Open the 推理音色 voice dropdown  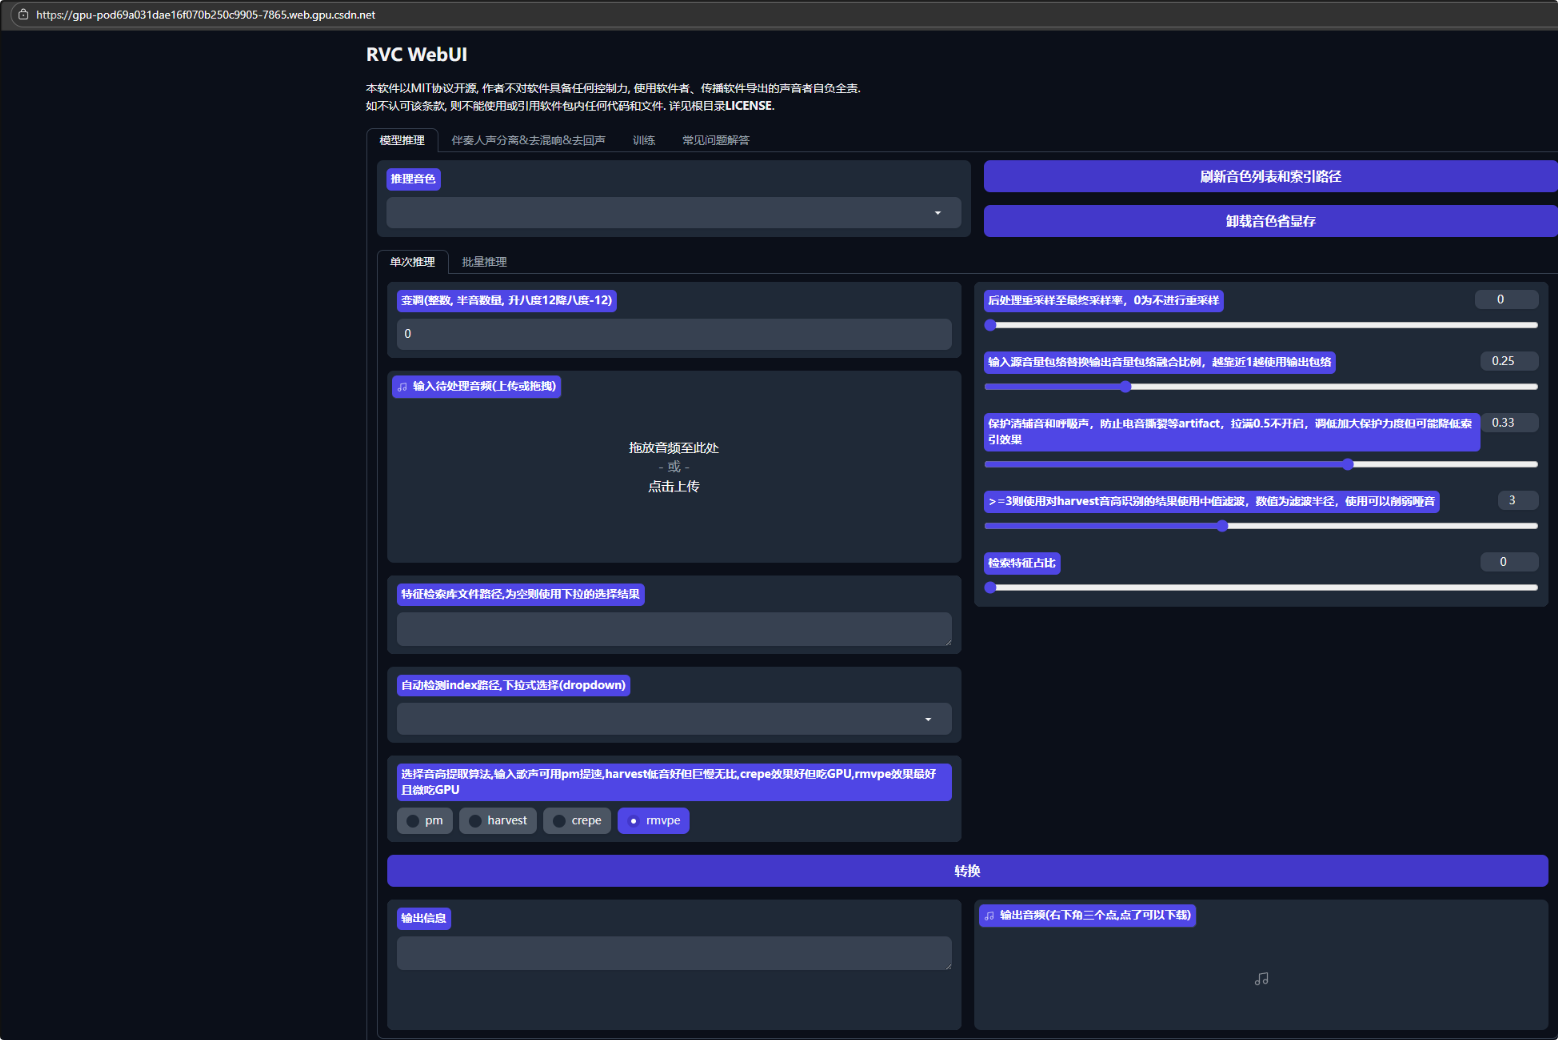coord(673,213)
